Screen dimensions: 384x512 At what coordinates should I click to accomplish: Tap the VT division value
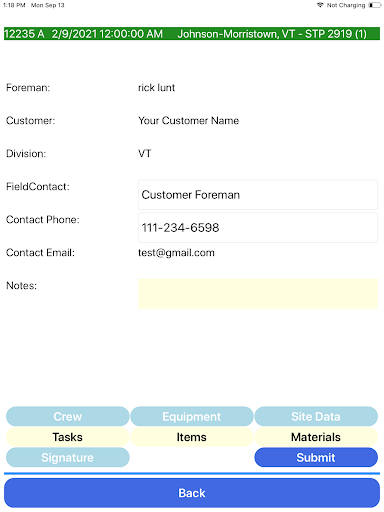point(145,153)
